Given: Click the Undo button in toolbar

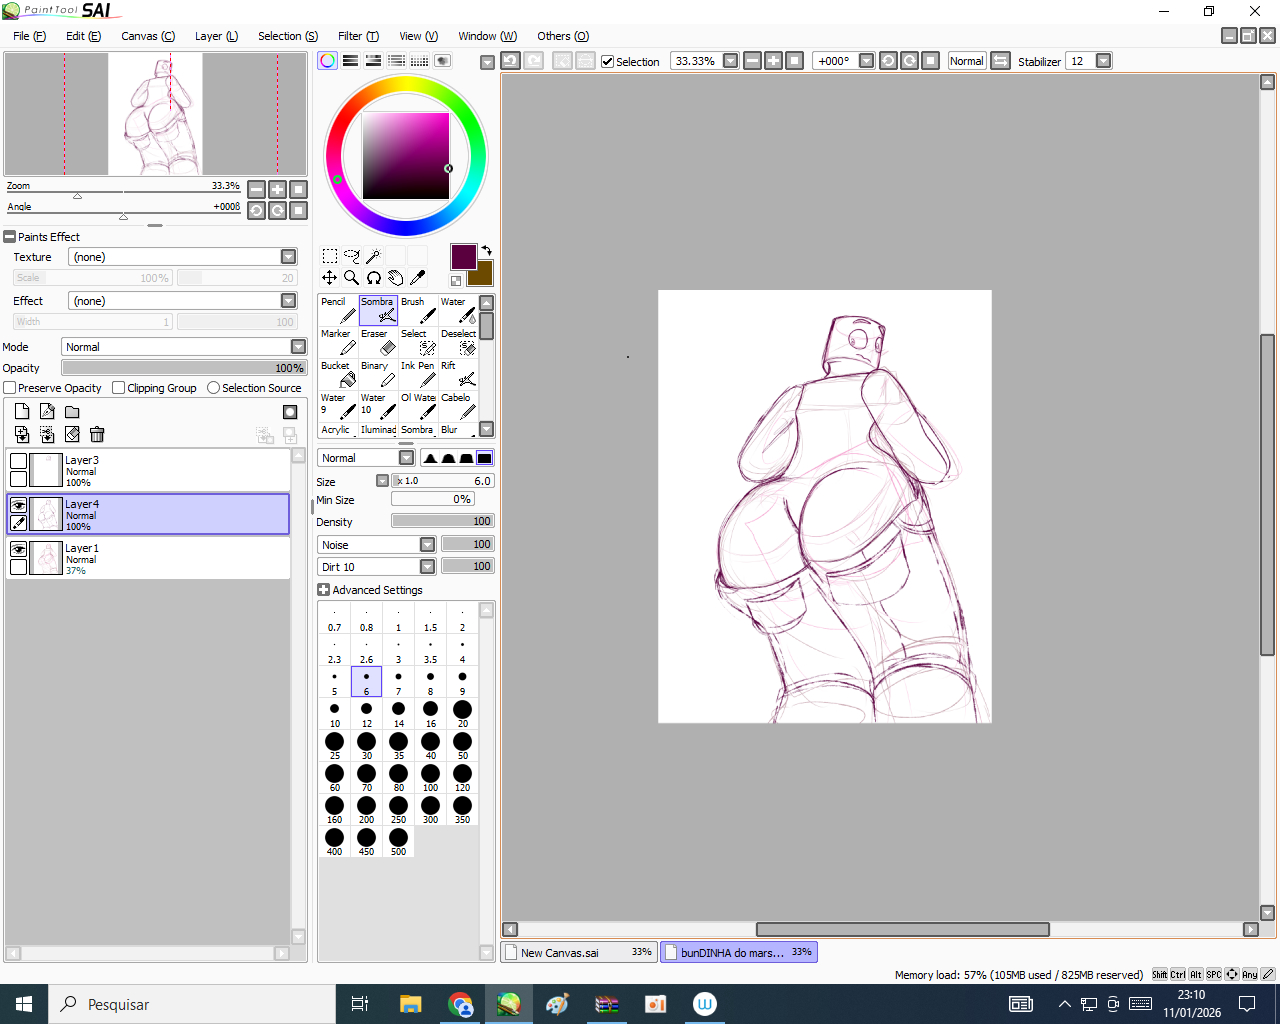Looking at the screenshot, I should [x=510, y=61].
